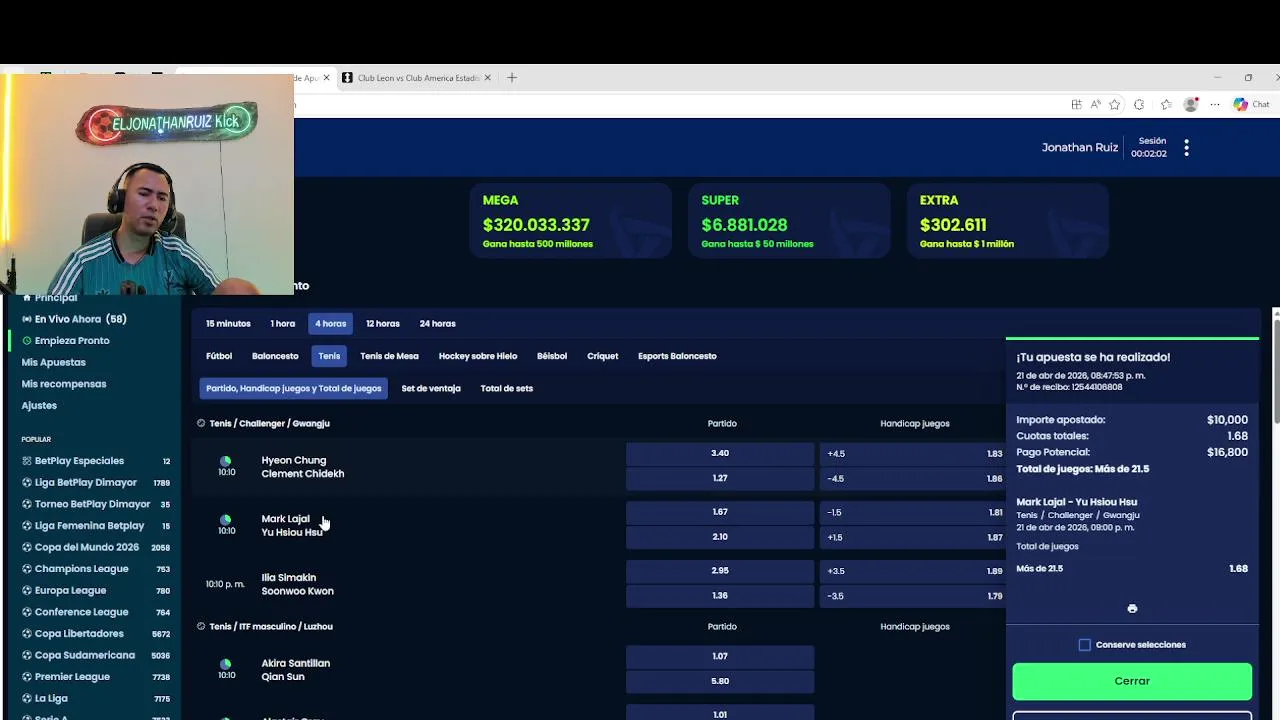The height and width of the screenshot is (720, 1280).
Task: Open the SUPER jackpot card
Action: pyautogui.click(x=789, y=221)
